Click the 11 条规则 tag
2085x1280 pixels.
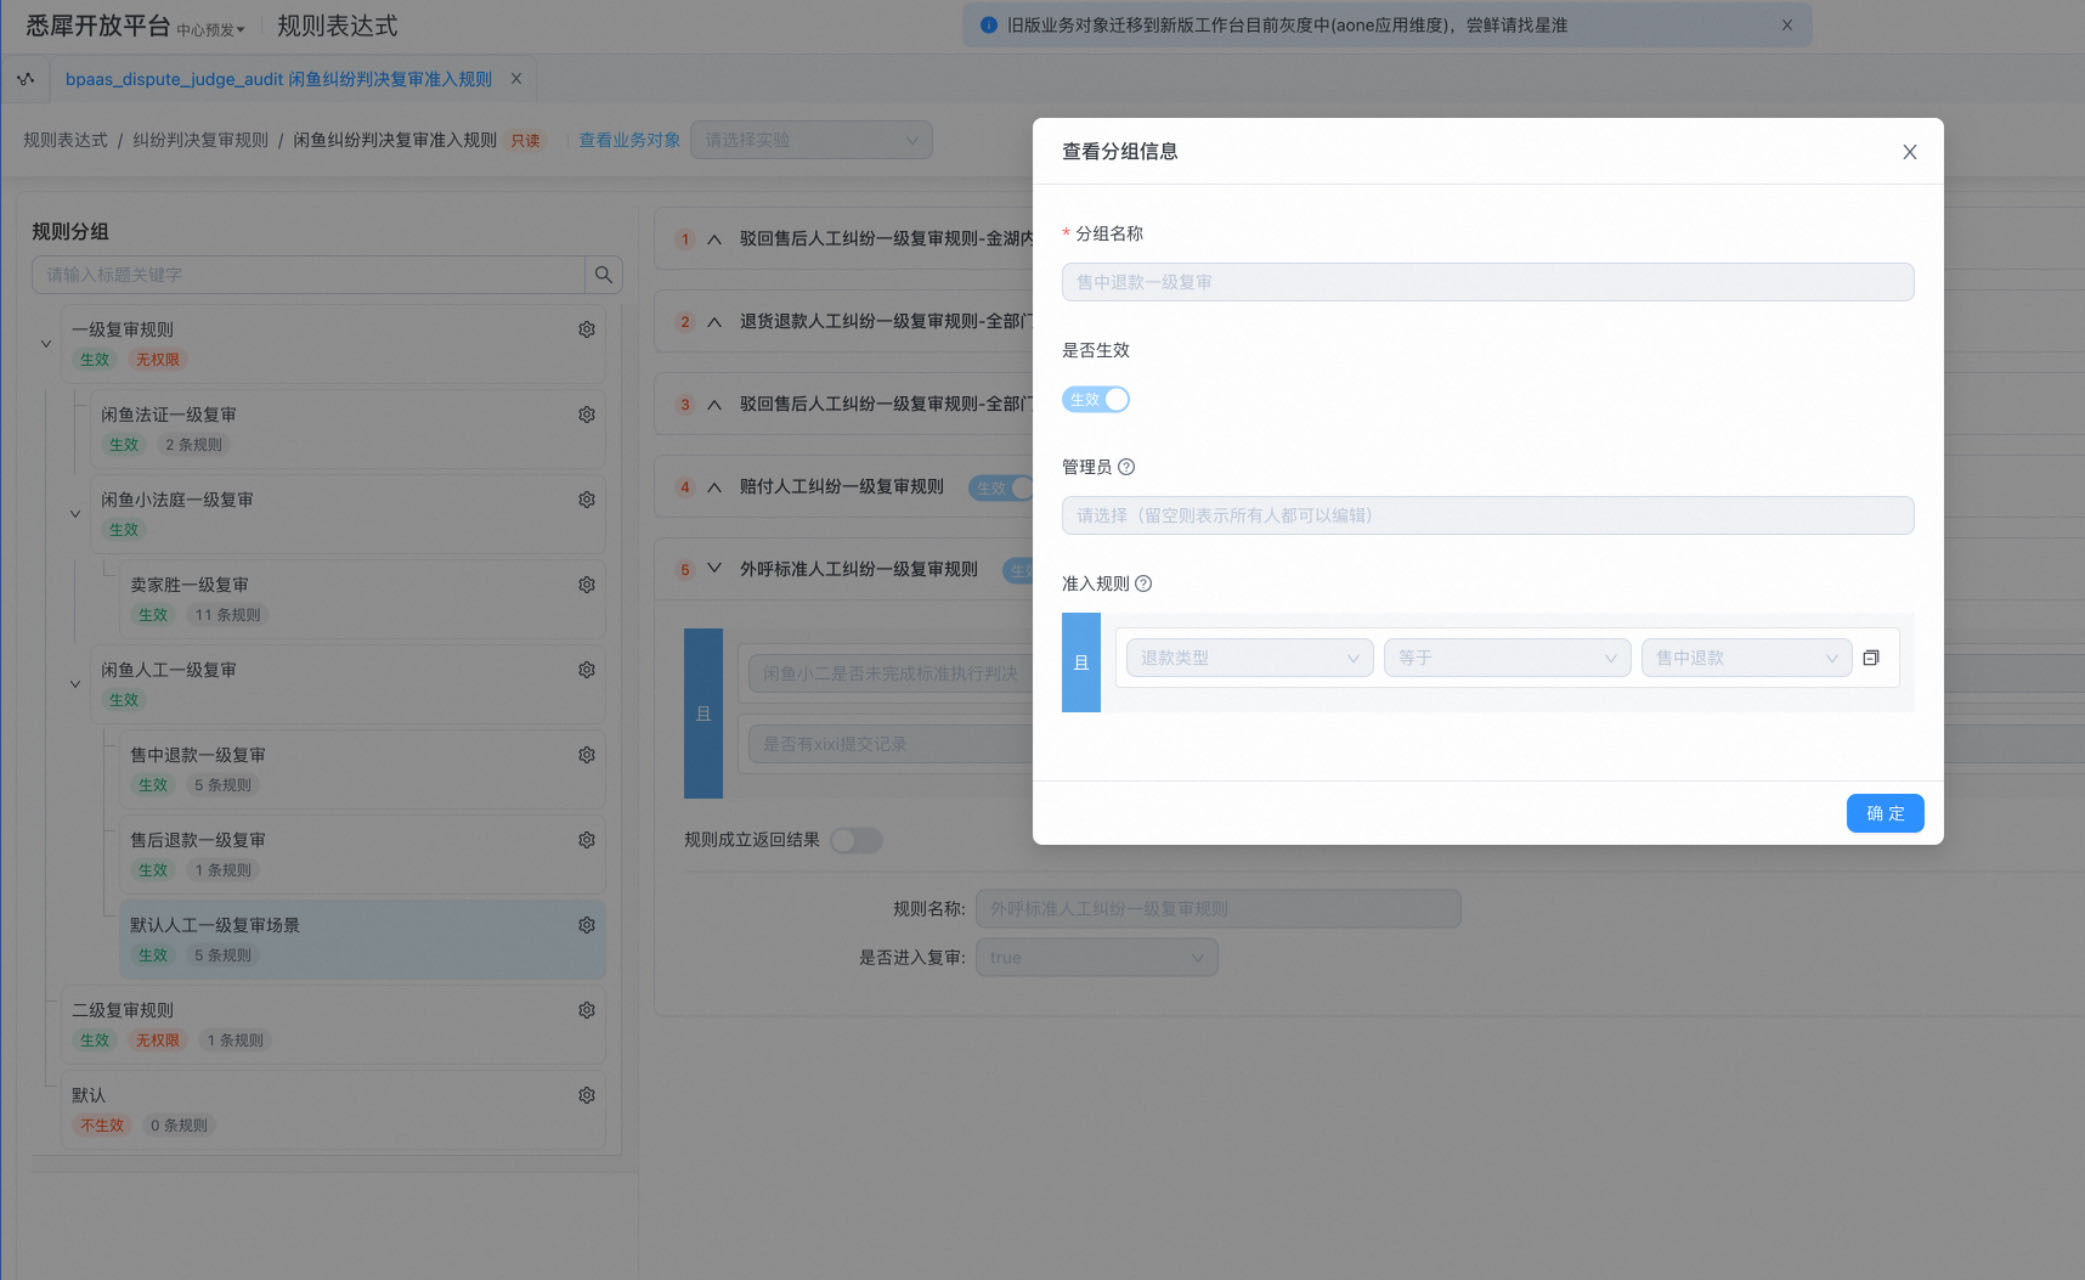pyautogui.click(x=227, y=615)
